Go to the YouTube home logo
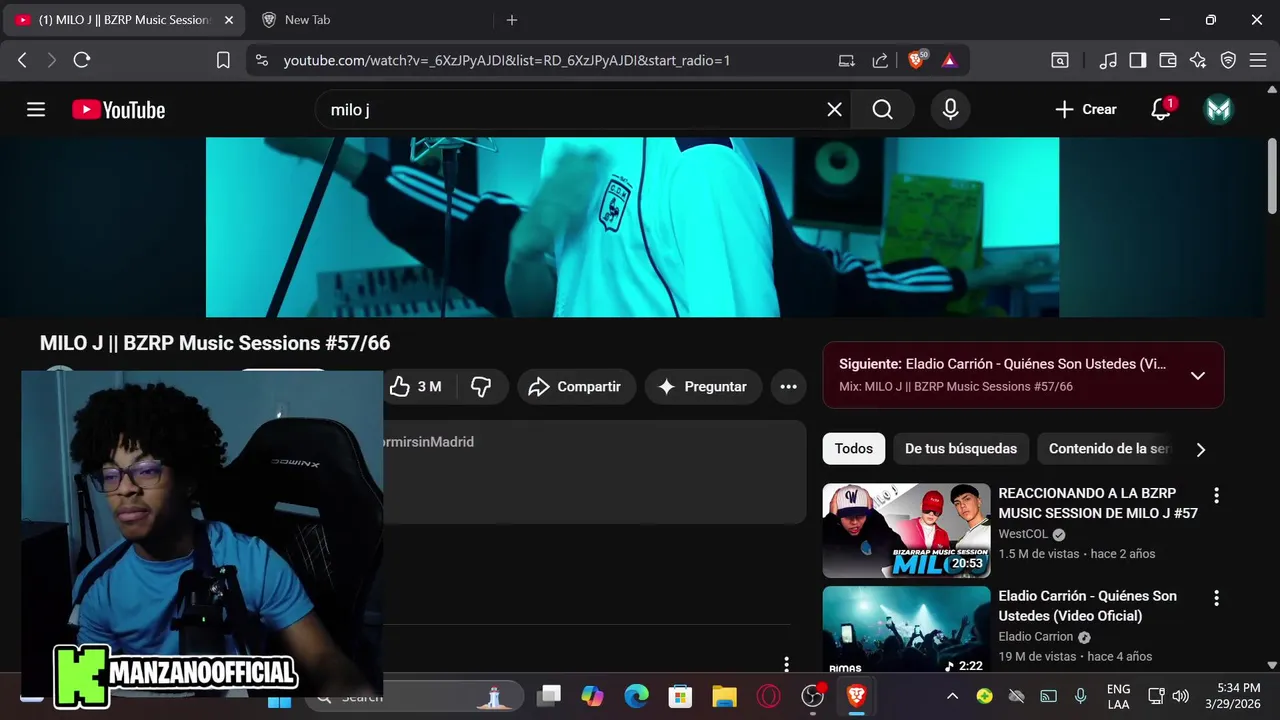 (118, 110)
